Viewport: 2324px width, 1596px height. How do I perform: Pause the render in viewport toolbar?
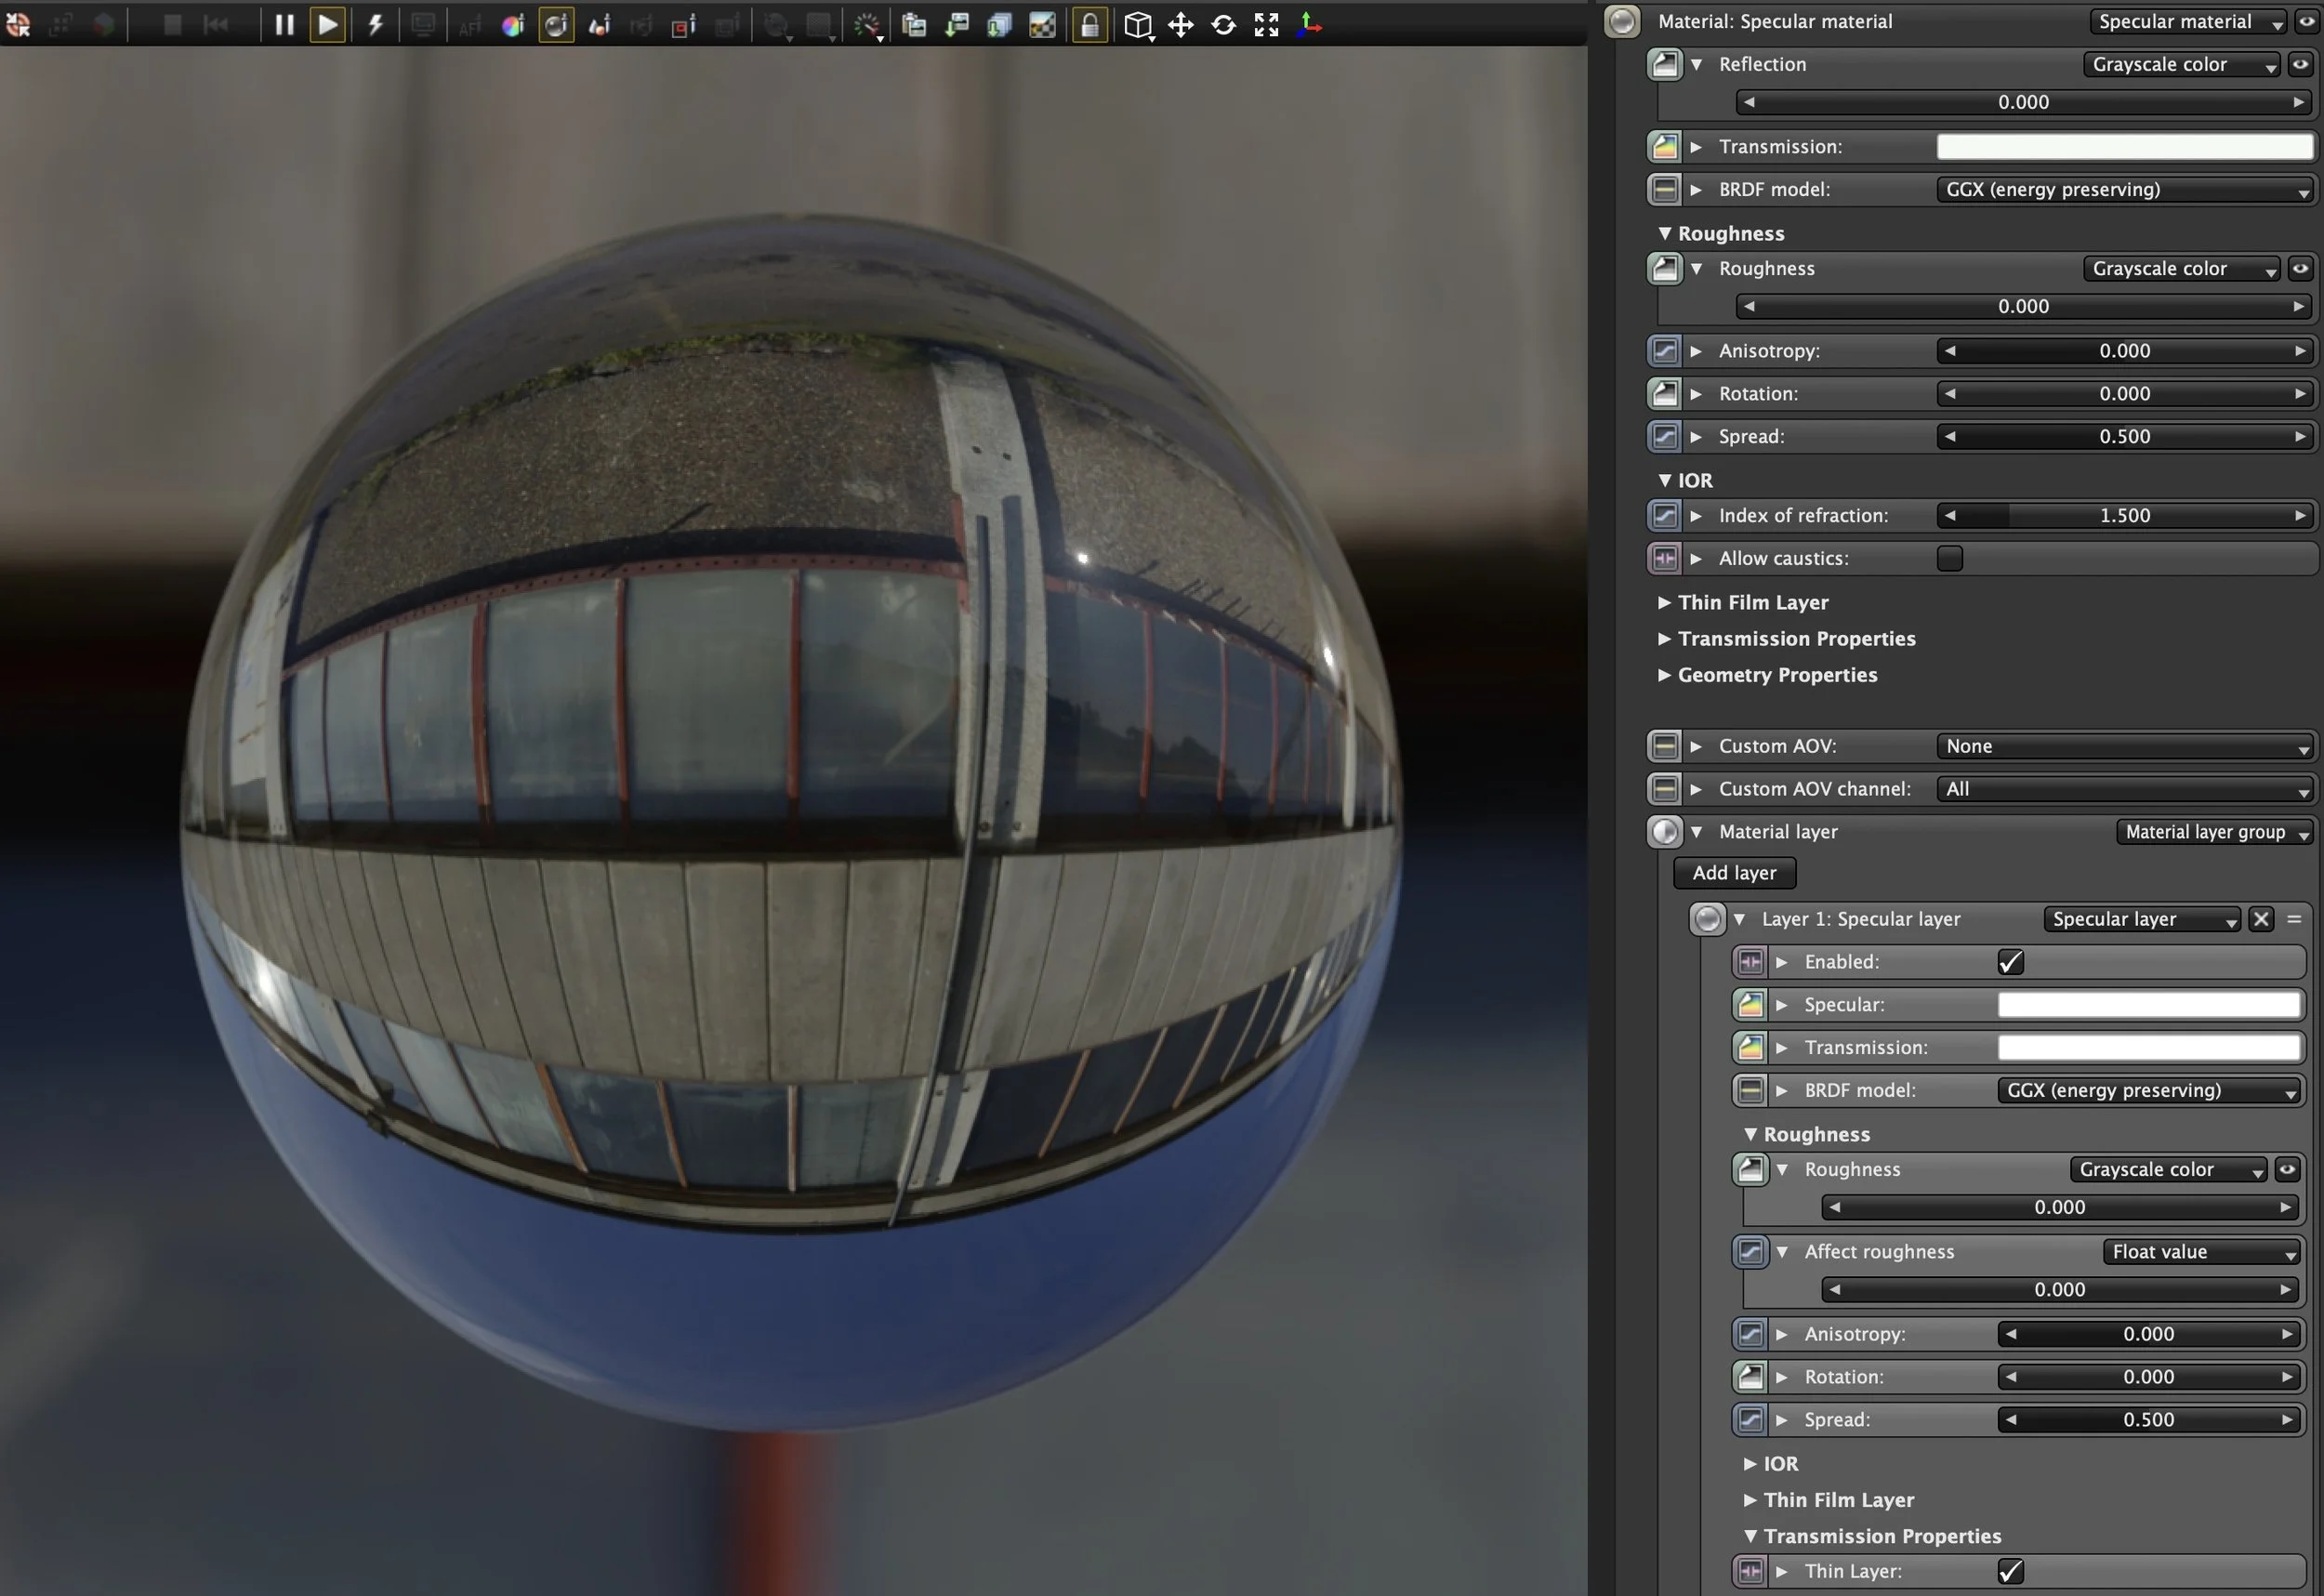click(284, 24)
